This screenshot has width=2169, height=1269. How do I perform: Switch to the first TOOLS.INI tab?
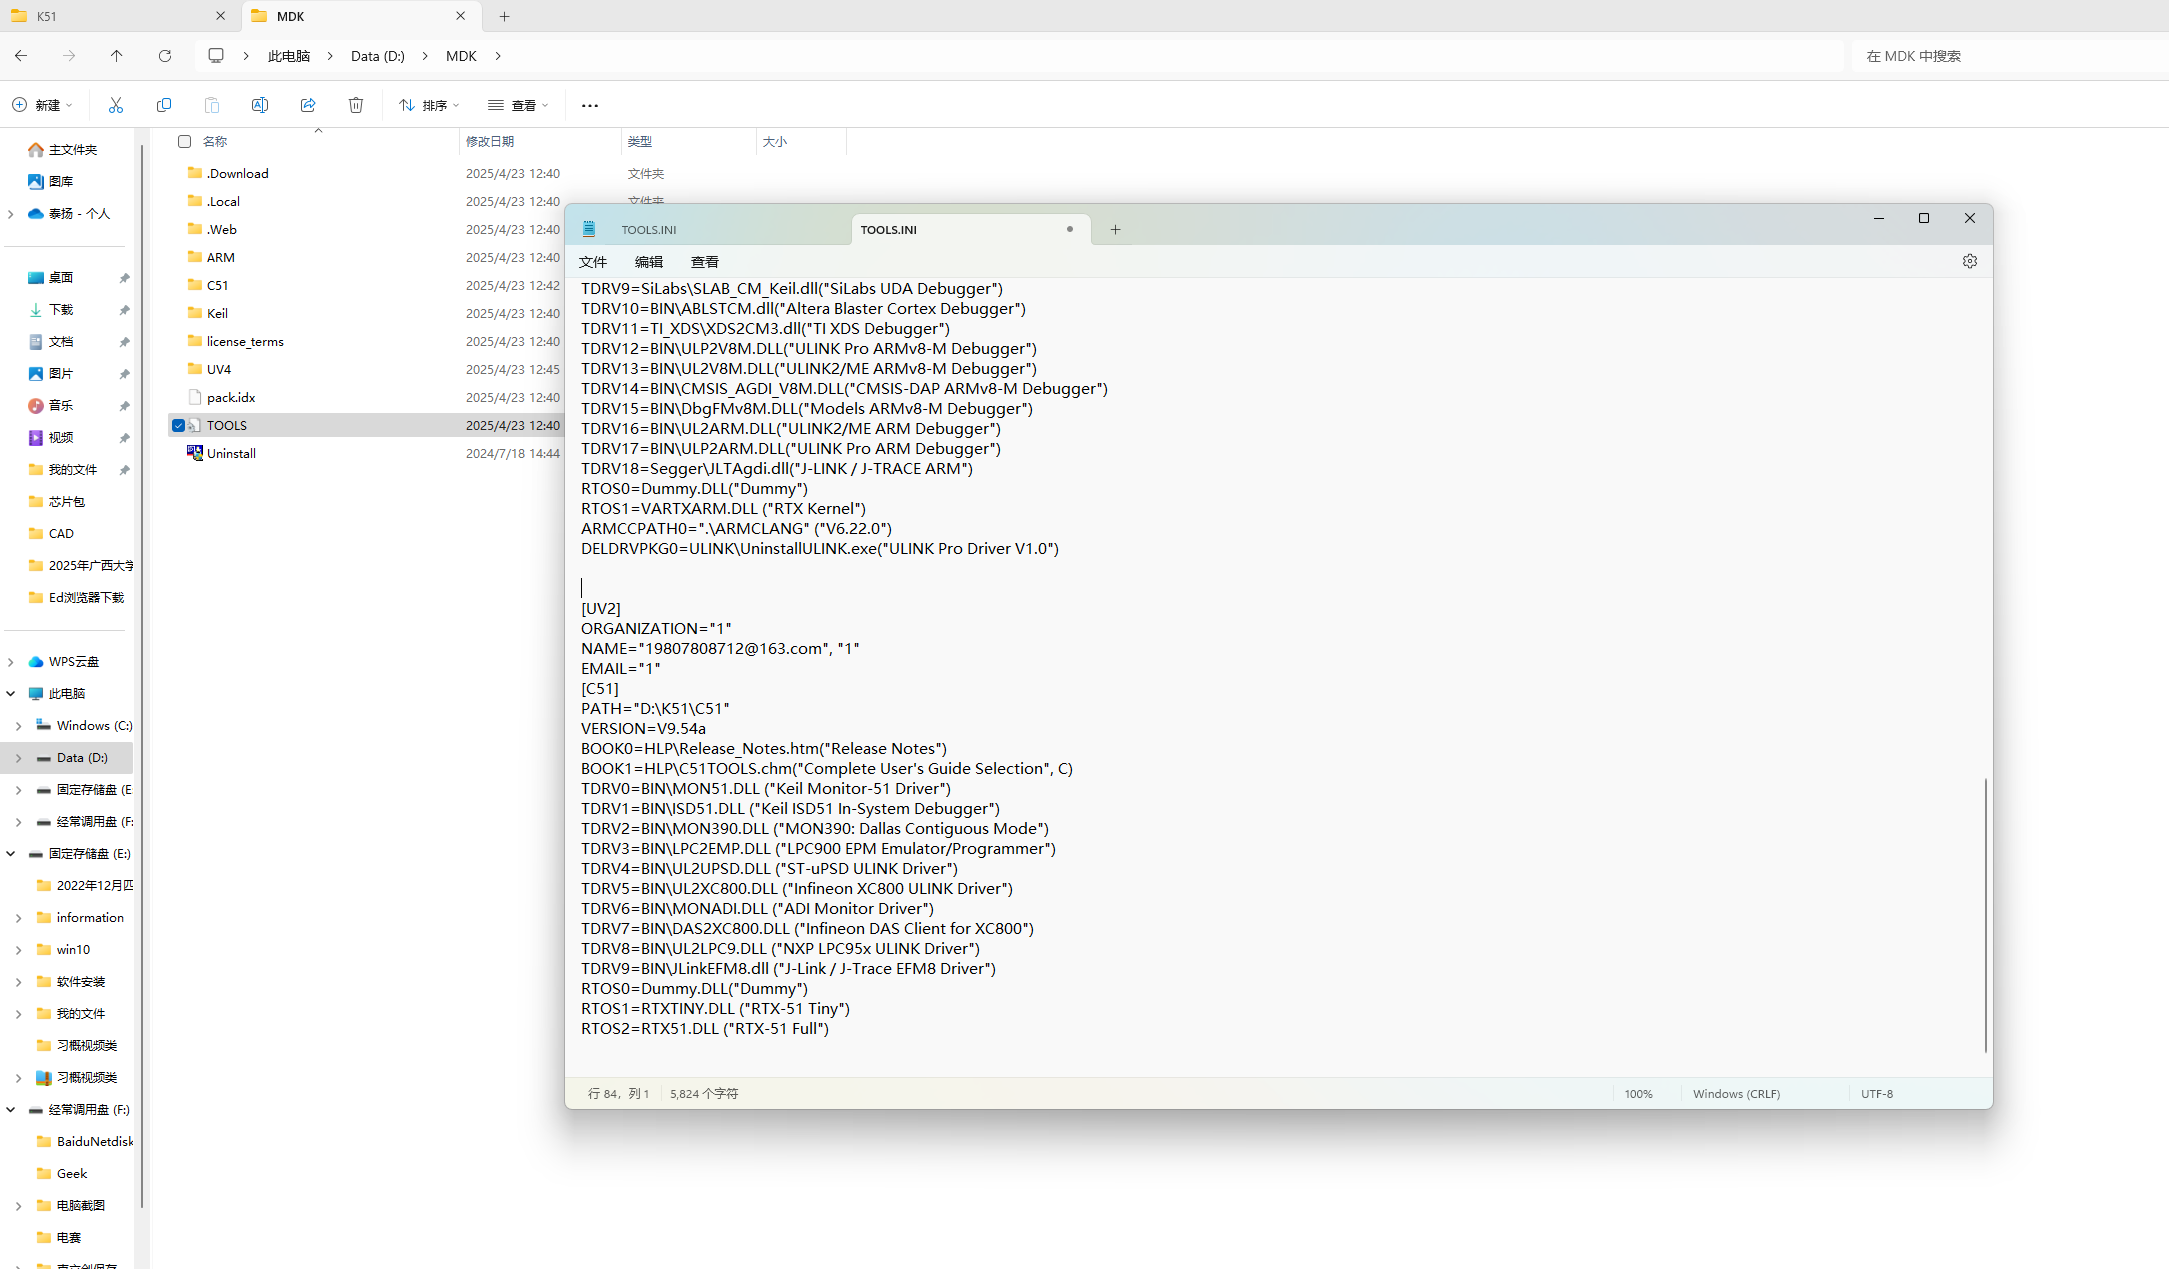tap(649, 229)
